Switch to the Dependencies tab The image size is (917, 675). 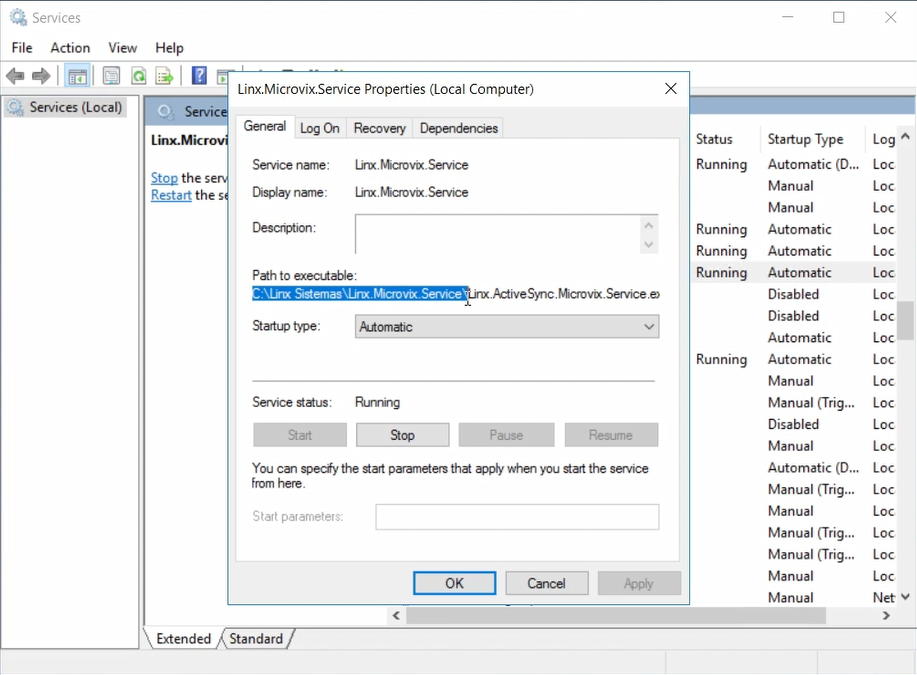click(x=458, y=128)
